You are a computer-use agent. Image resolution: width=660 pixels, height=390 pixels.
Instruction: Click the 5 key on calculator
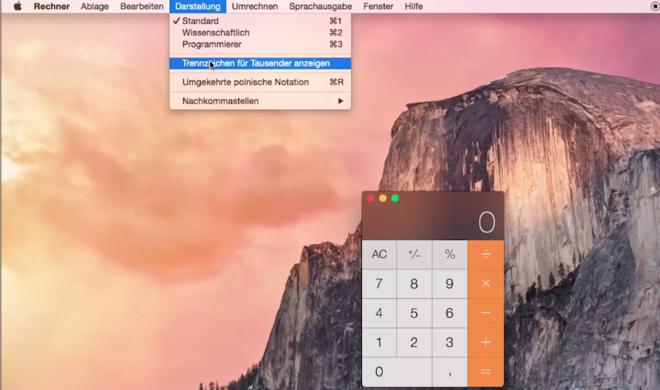(x=414, y=313)
